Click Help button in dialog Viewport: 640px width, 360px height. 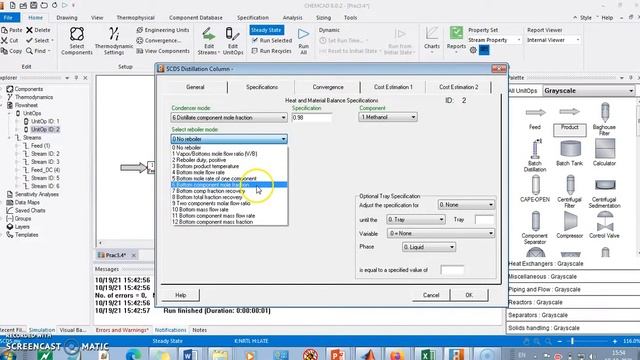pyautogui.click(x=180, y=295)
